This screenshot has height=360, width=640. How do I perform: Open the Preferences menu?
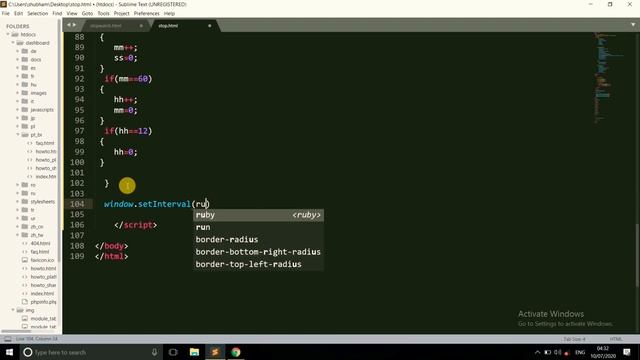coord(147,13)
